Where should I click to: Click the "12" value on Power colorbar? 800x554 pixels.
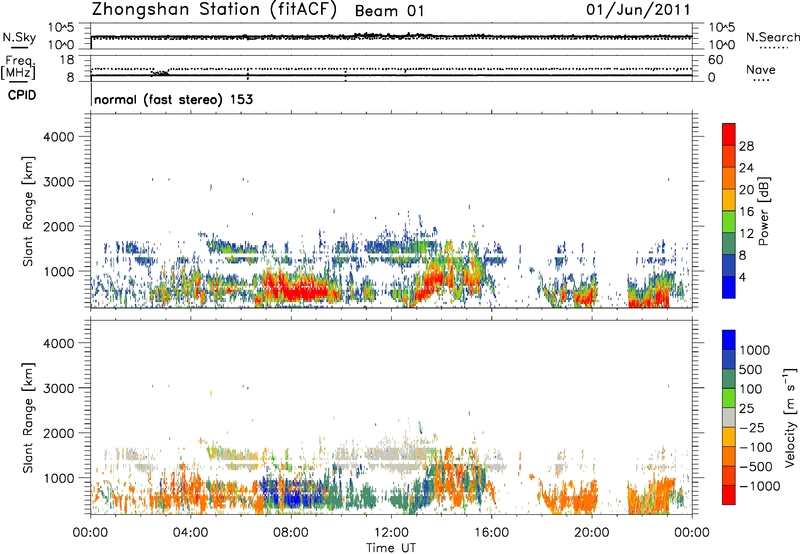[746, 234]
